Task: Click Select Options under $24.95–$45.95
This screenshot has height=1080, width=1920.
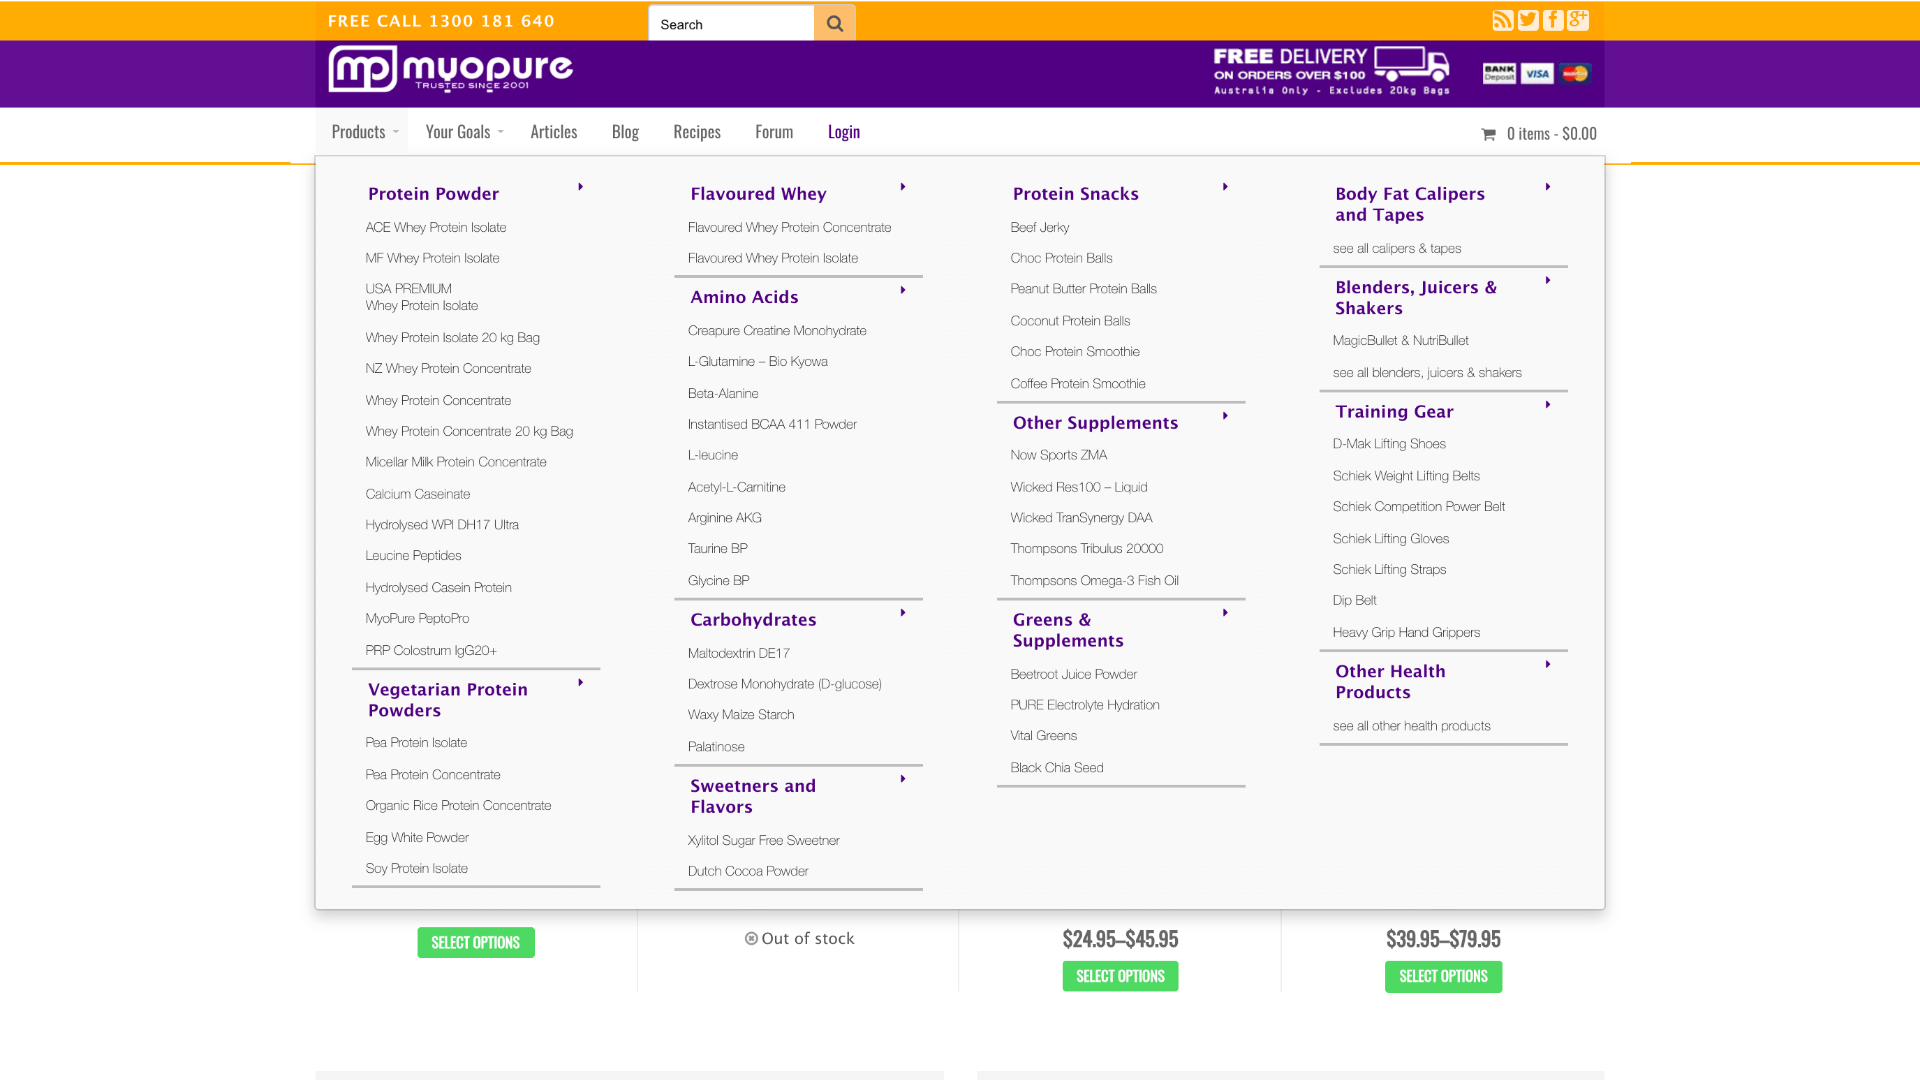Action: [1120, 977]
